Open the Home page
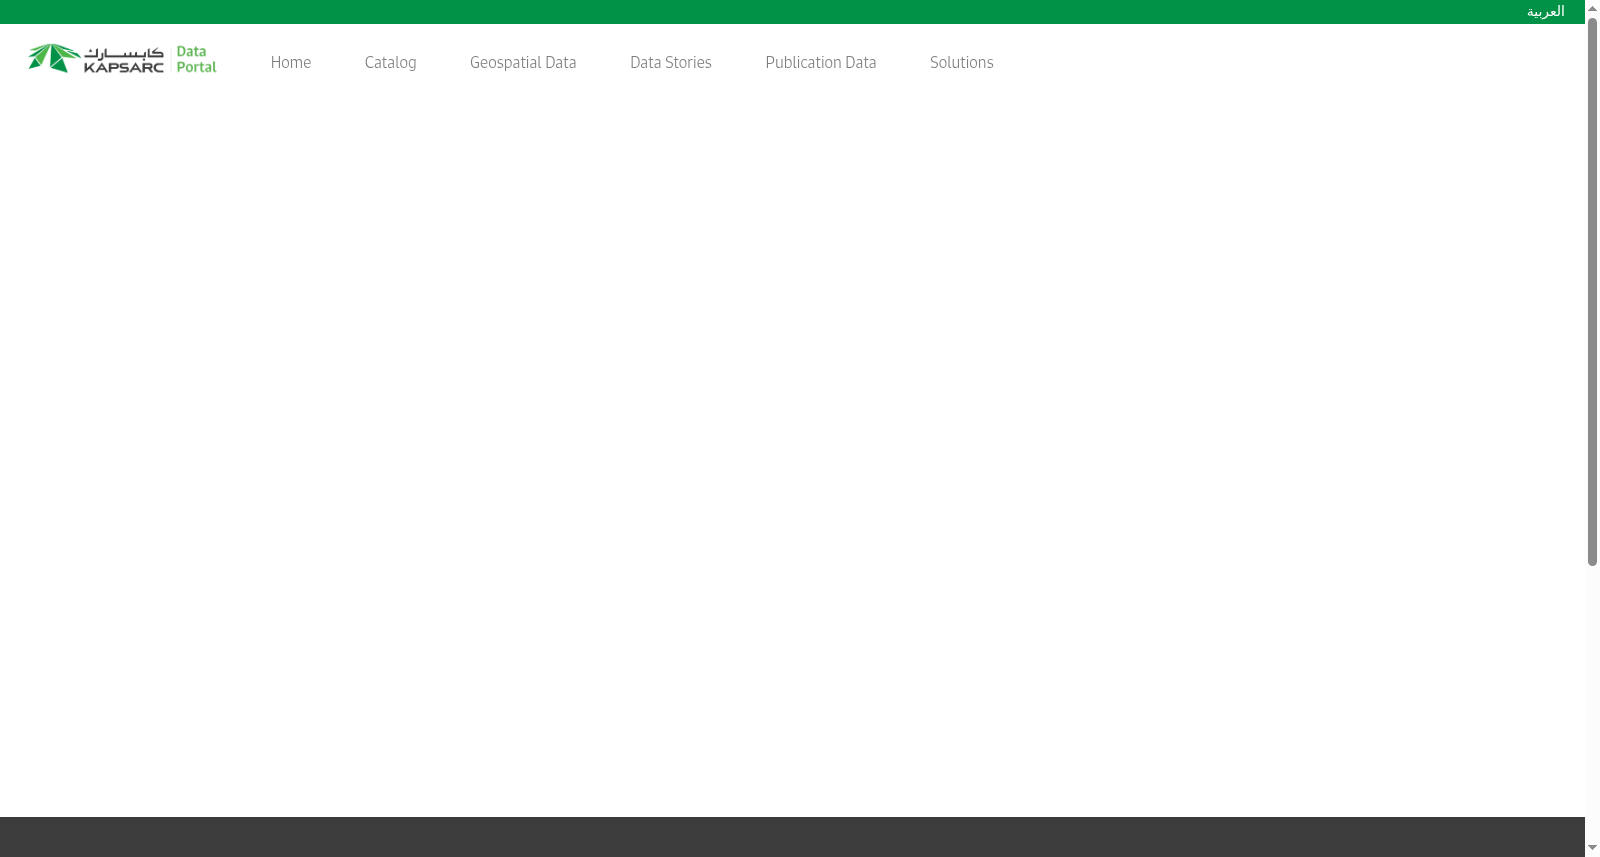This screenshot has width=1600, height=857. pos(291,62)
